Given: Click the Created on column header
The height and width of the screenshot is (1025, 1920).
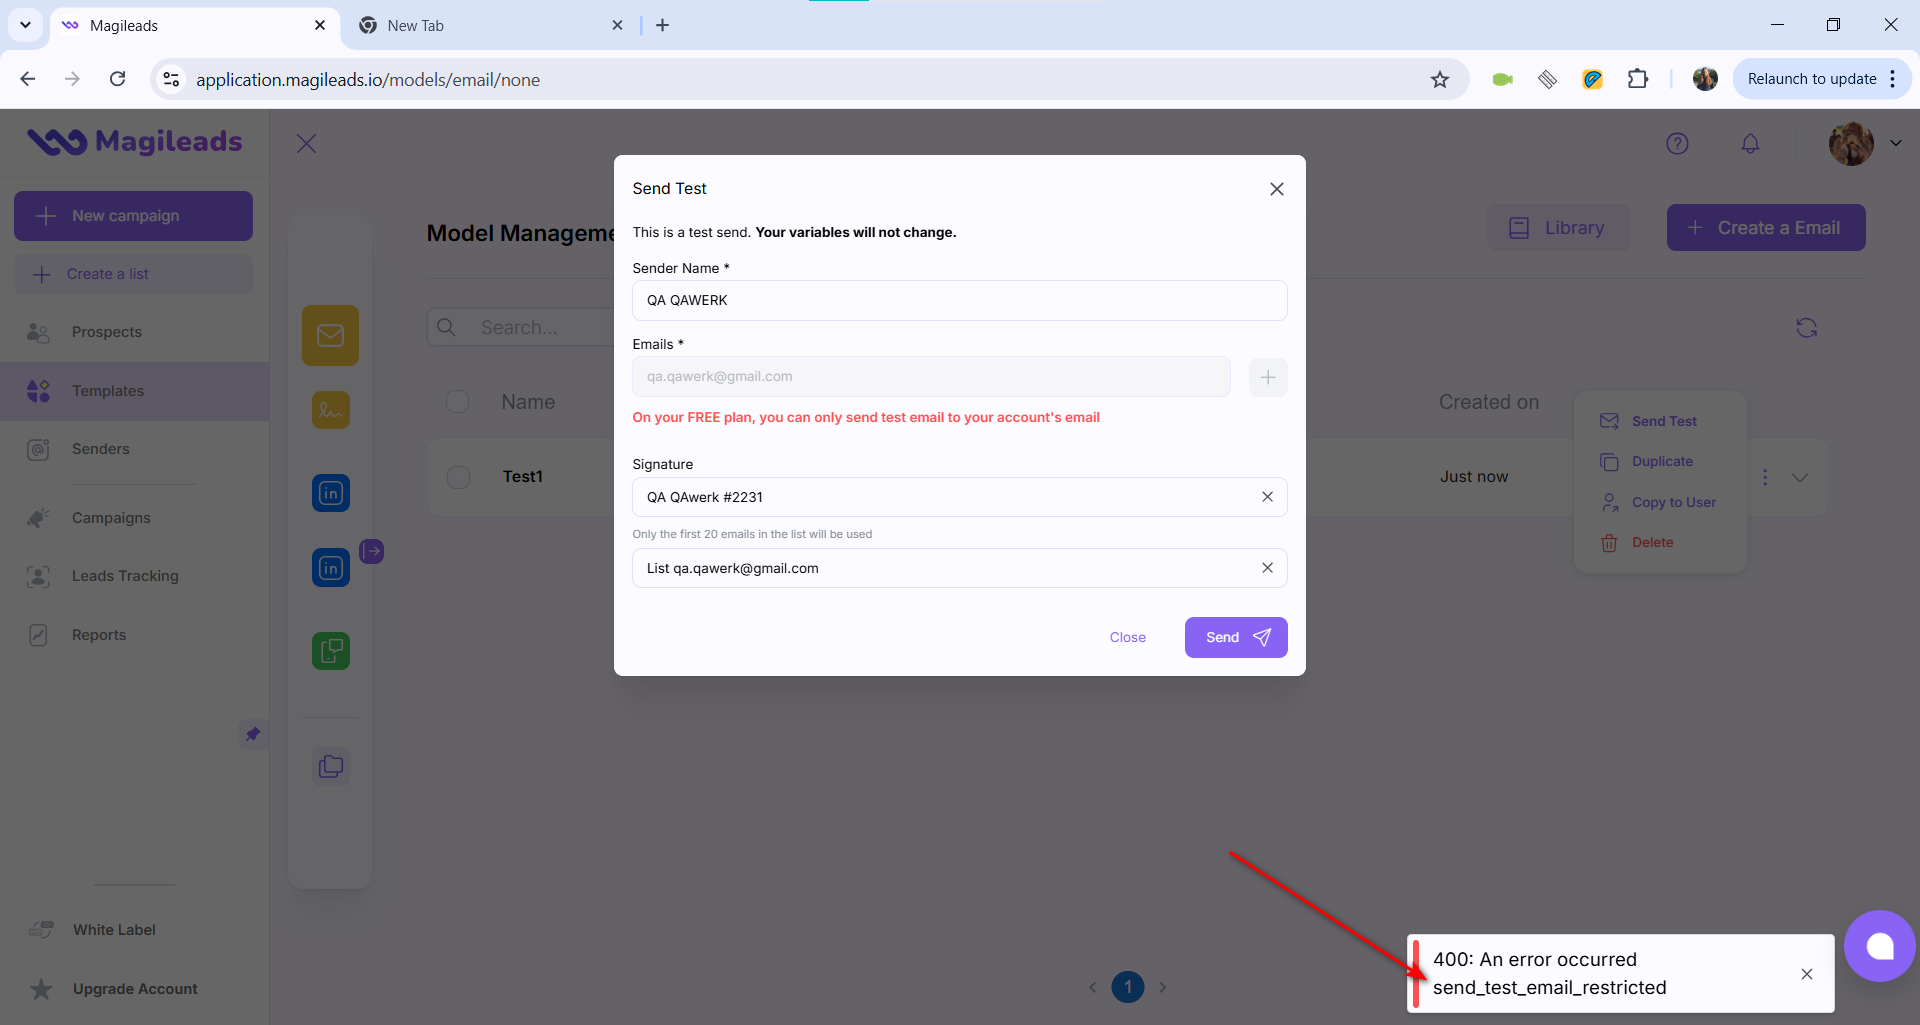Looking at the screenshot, I should [1488, 402].
